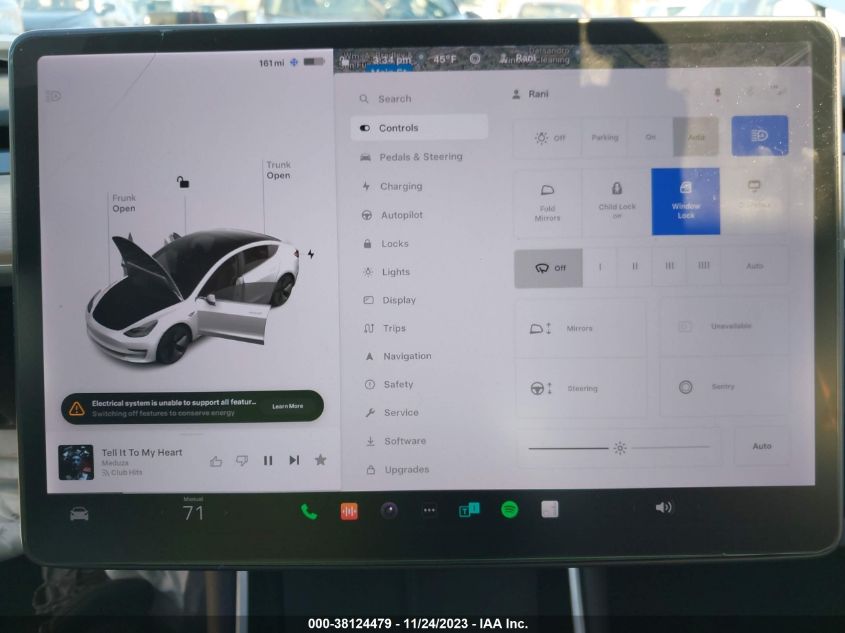Toggle Child Lock
The width and height of the screenshot is (845, 633).
pos(617,202)
